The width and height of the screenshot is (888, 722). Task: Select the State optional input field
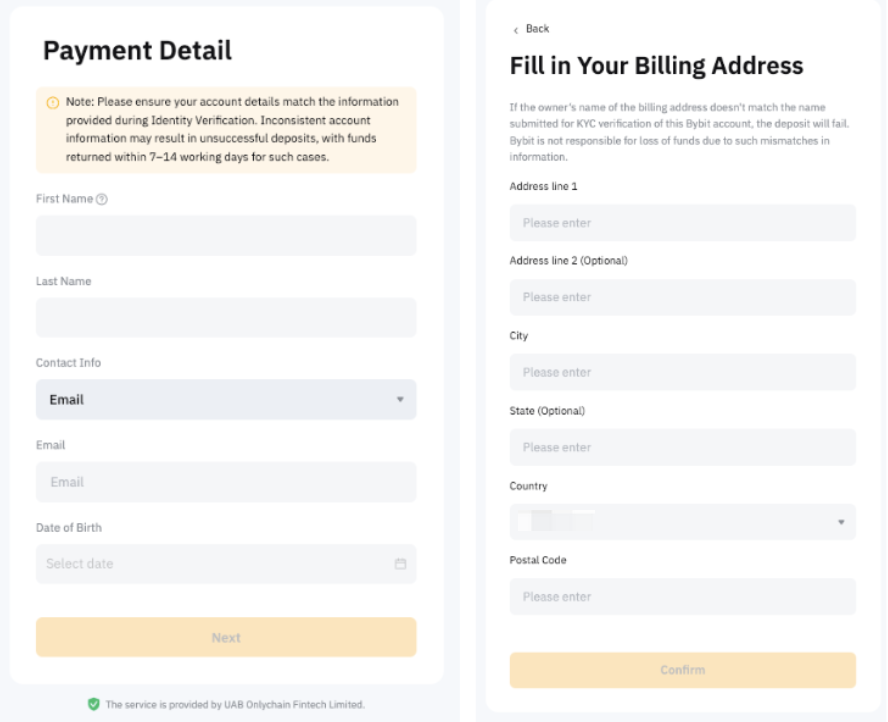(x=682, y=447)
